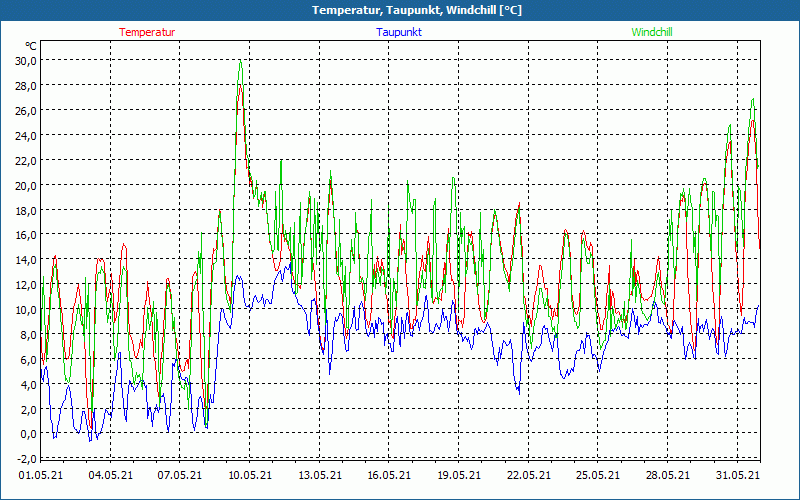Click the blue Taupunkt legend label
This screenshot has width=800, height=500.
398,32
